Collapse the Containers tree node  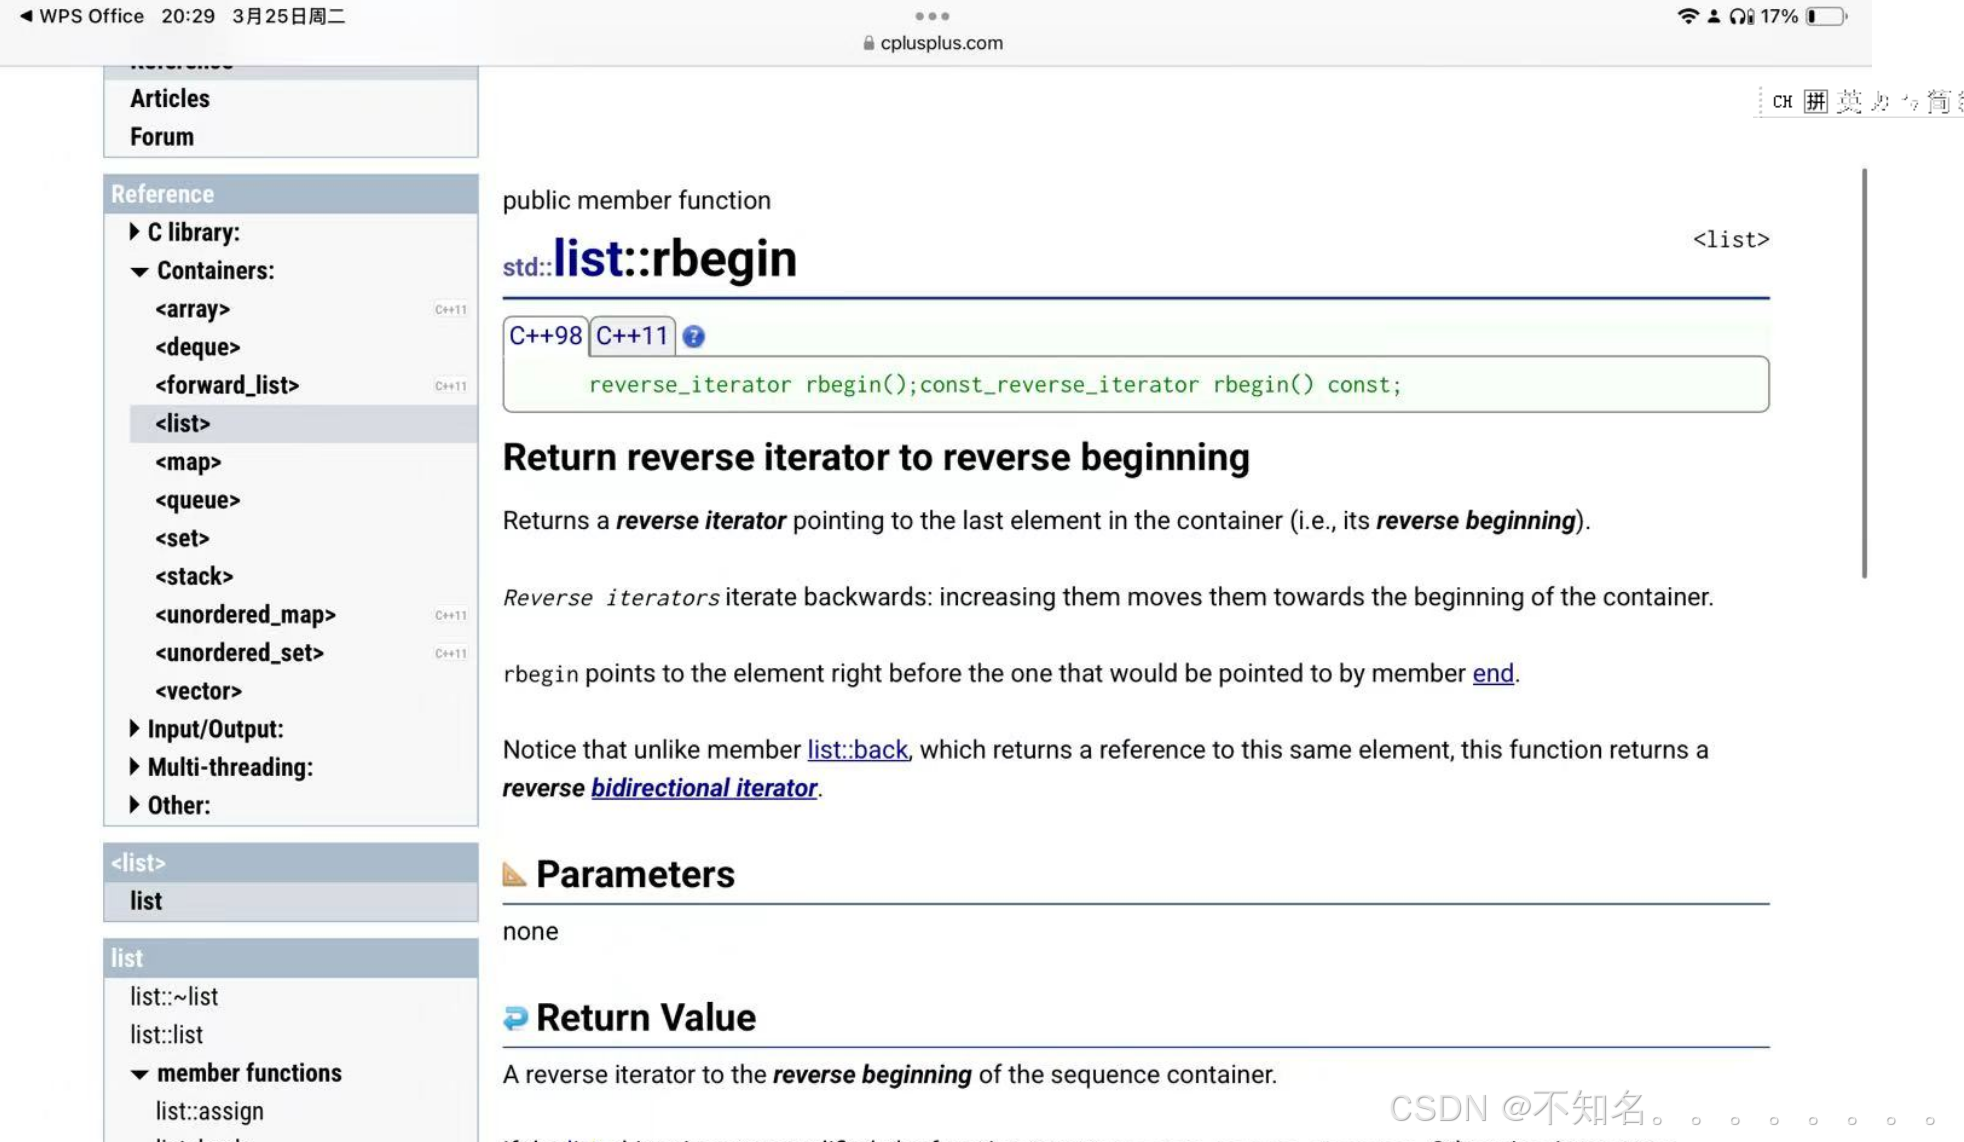point(139,271)
